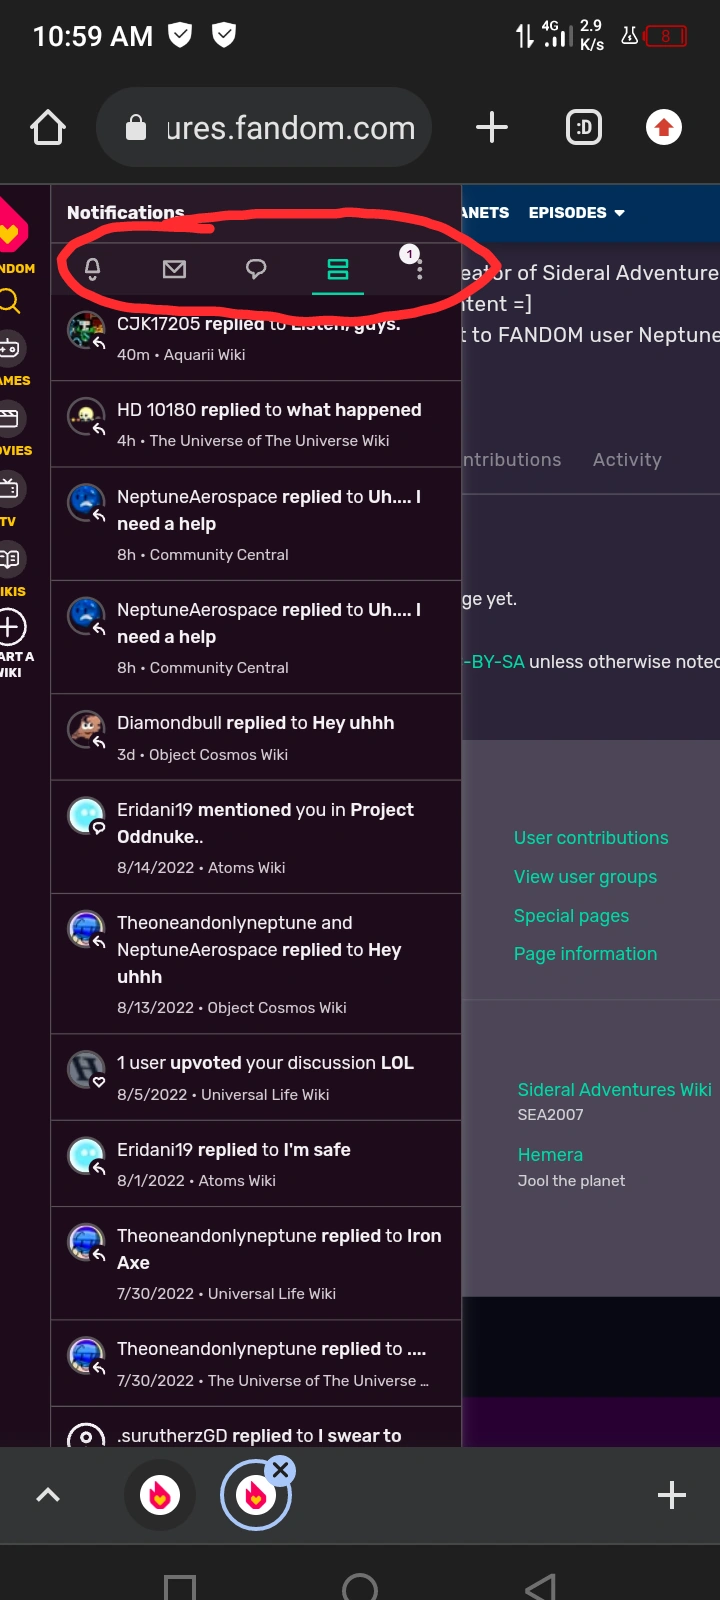Expand the EPISODES dropdown menu
The image size is (720, 1600).
(x=577, y=213)
